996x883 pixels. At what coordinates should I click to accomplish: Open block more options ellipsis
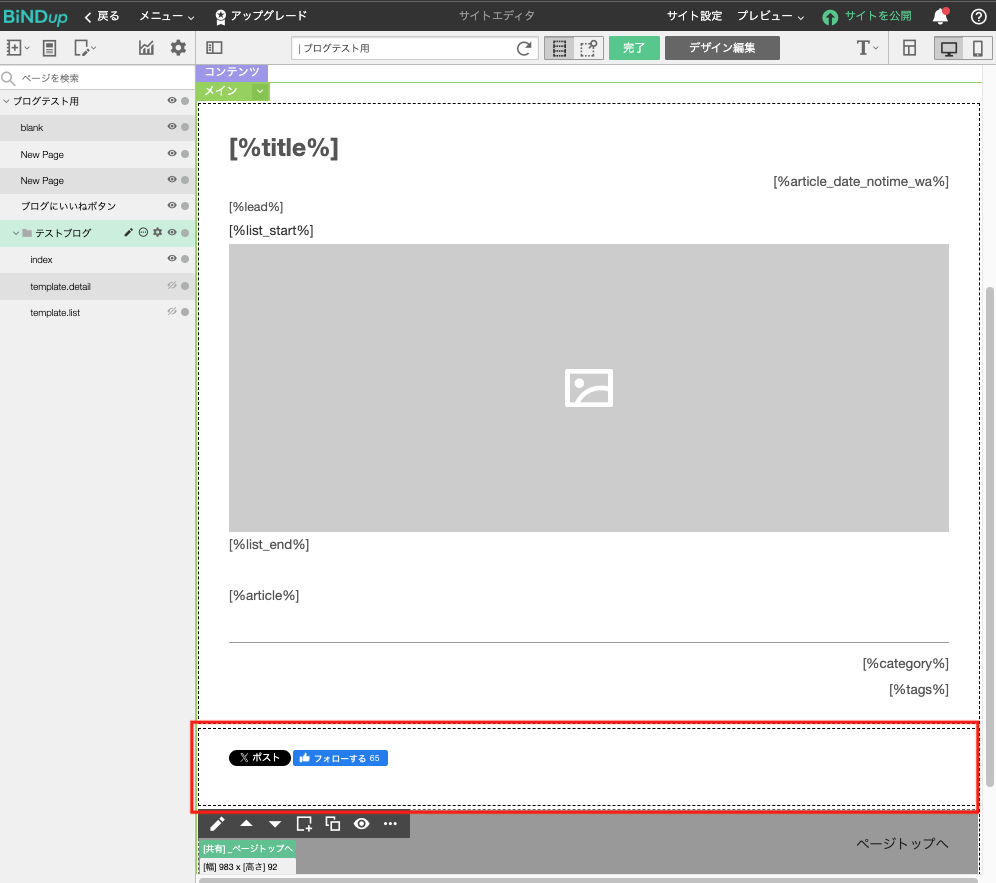(390, 824)
